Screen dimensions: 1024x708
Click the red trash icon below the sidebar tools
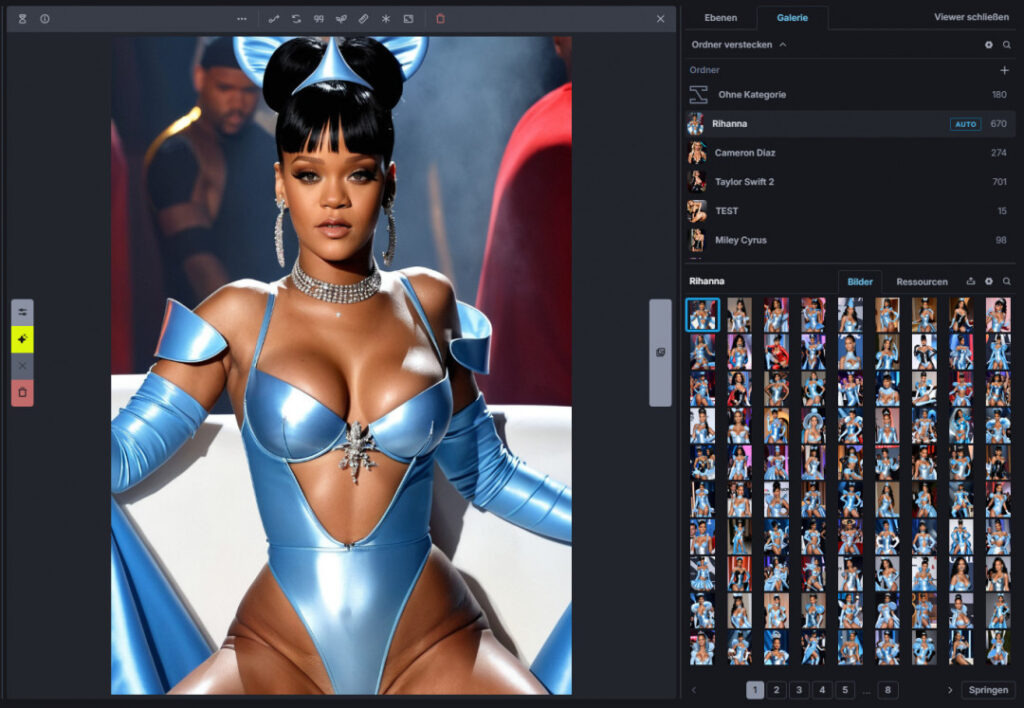(x=22, y=393)
